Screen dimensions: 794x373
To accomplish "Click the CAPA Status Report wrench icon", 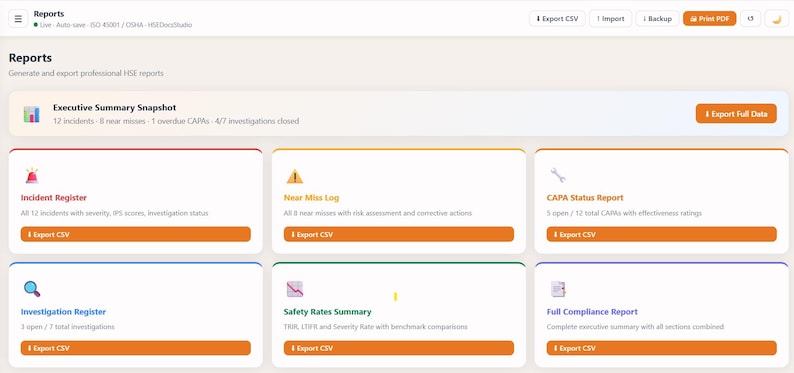I will coord(558,176).
